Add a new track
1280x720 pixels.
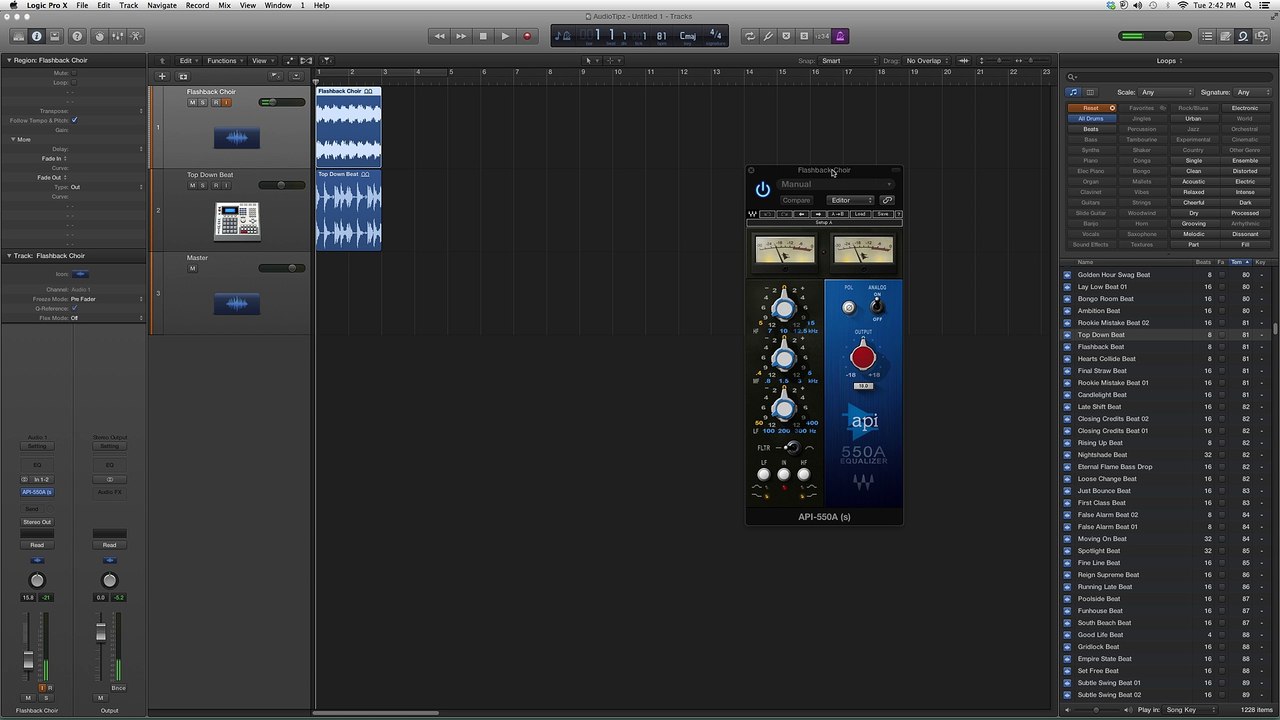coord(162,76)
